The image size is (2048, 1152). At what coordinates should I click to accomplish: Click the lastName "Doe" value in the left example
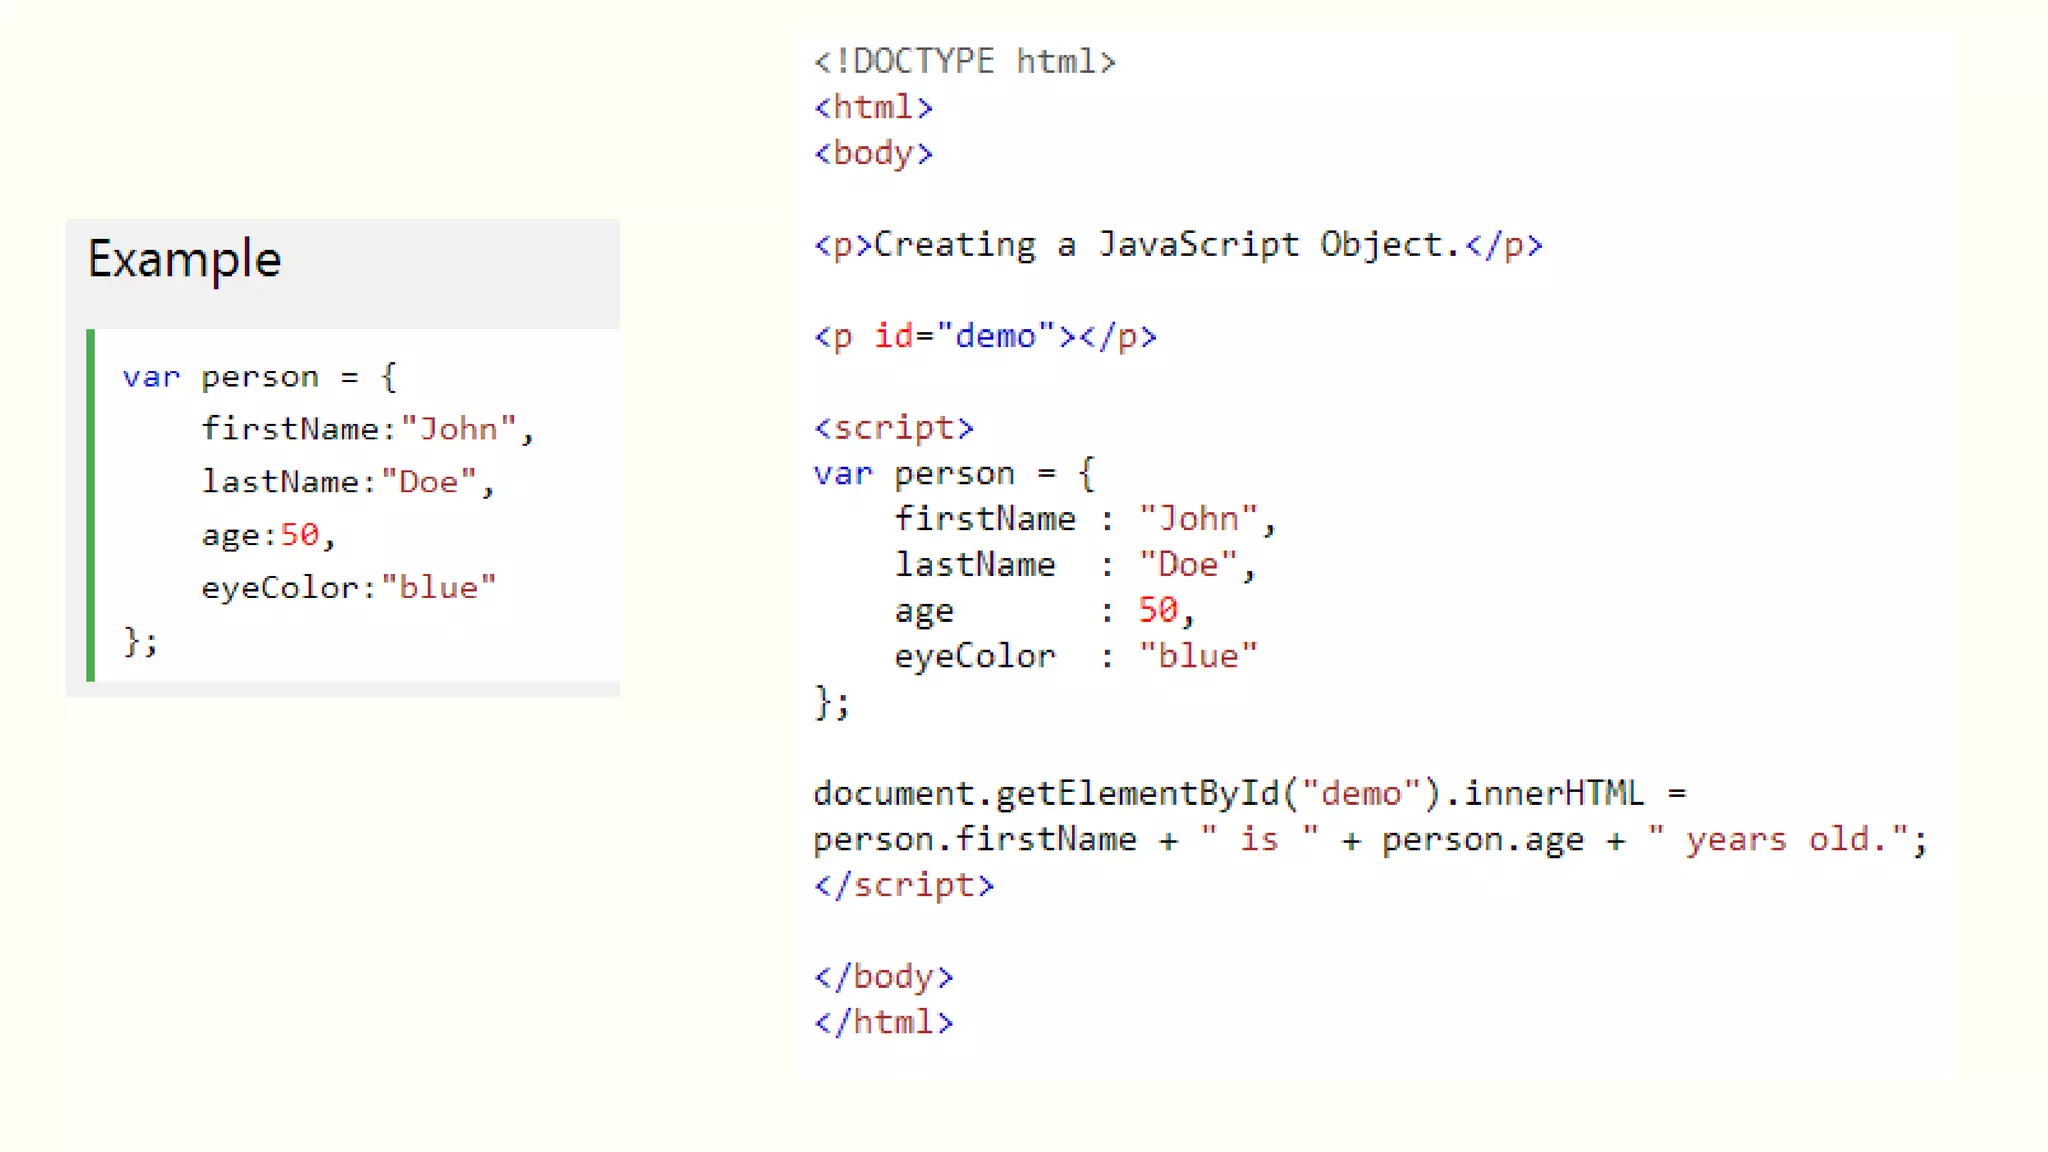pos(428,482)
